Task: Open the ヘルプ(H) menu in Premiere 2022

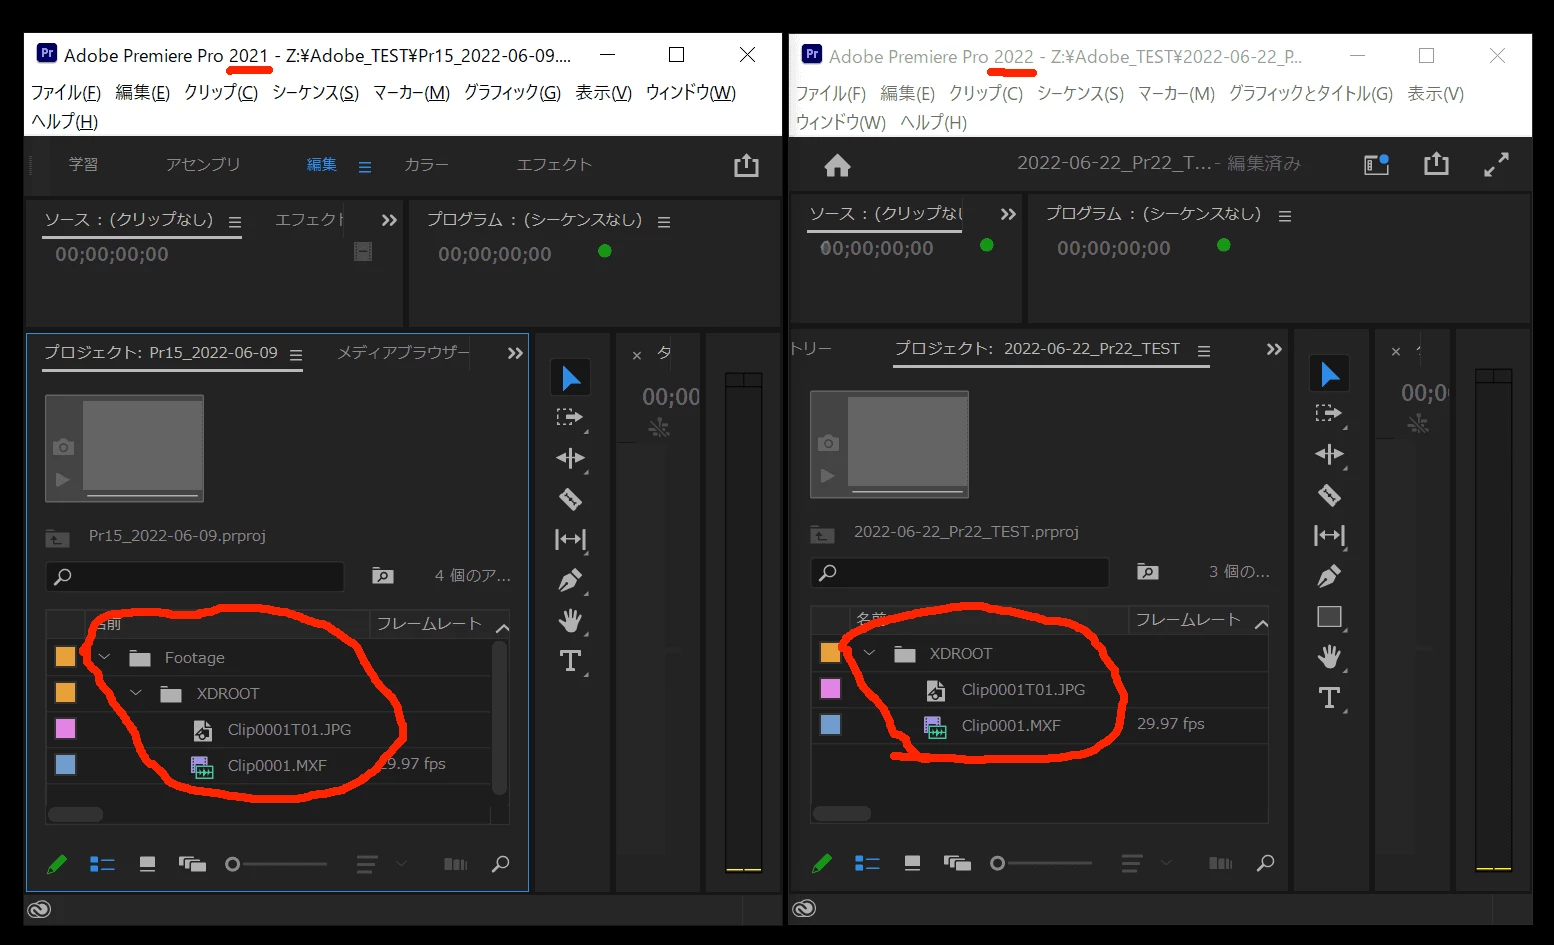Action: pyautogui.click(x=933, y=122)
